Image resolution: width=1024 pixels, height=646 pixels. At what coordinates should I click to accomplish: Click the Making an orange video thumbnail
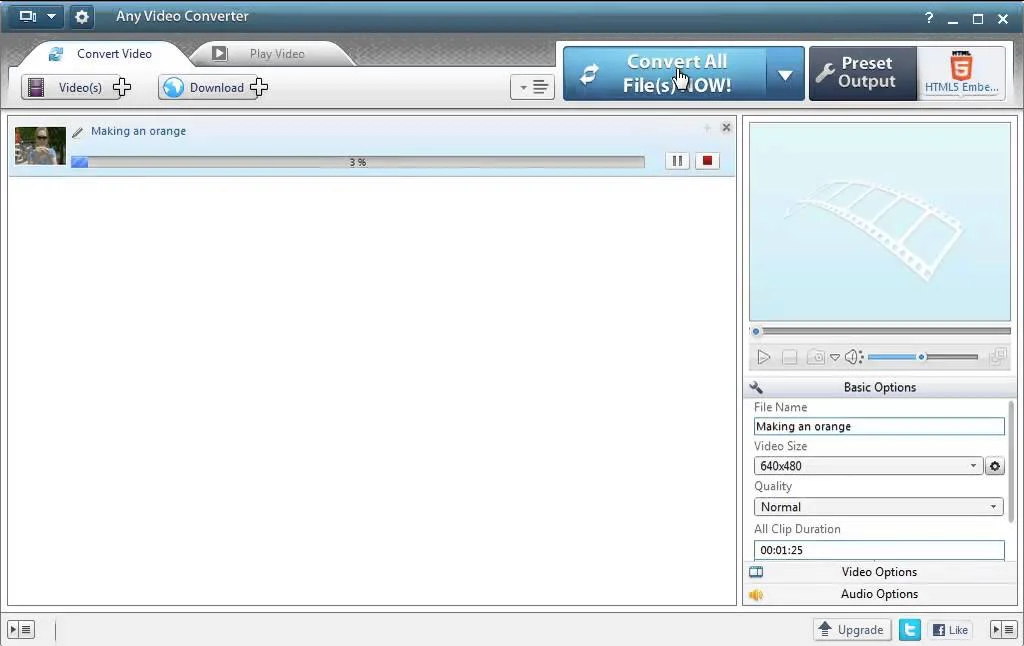pyautogui.click(x=40, y=146)
